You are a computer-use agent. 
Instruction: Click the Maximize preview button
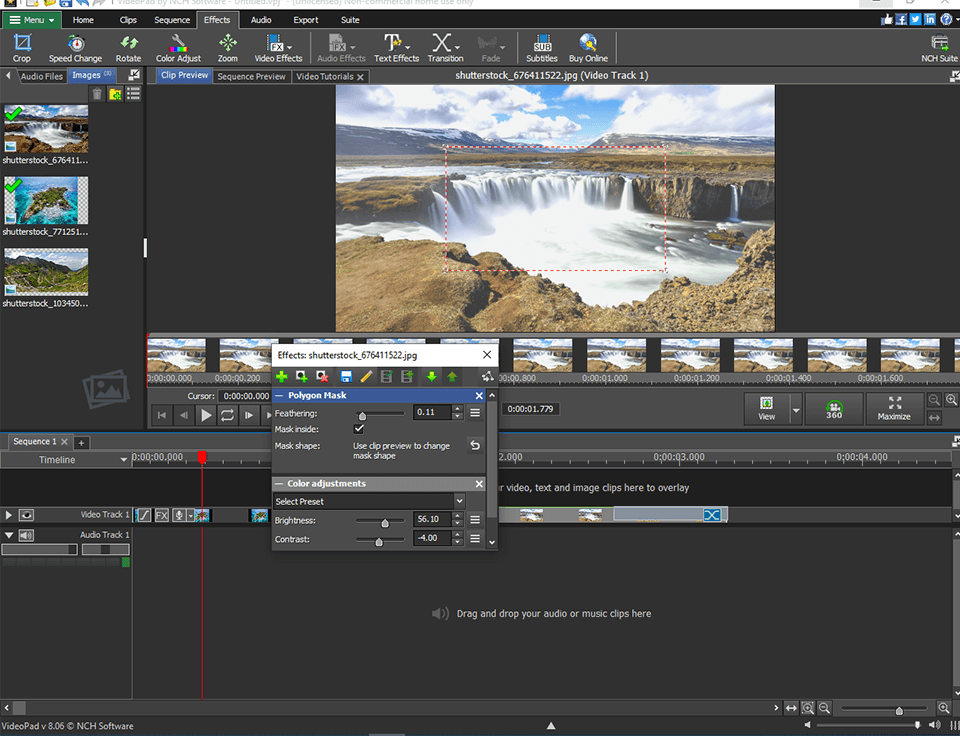pos(895,409)
